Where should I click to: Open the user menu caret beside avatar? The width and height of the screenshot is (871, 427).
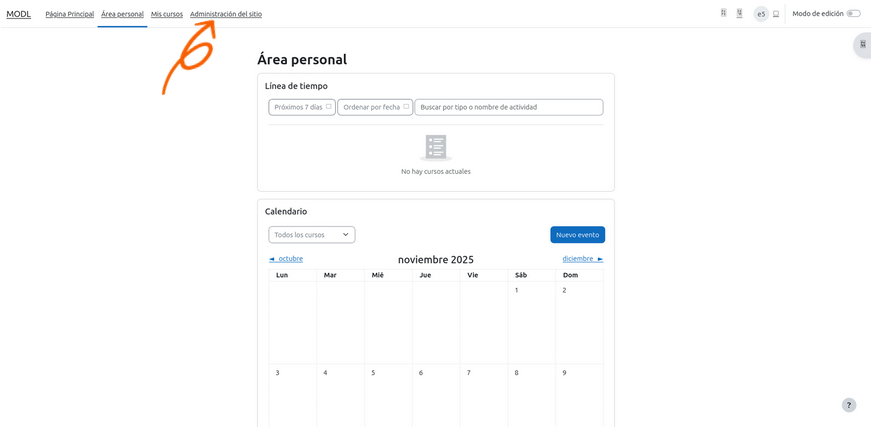[776, 14]
